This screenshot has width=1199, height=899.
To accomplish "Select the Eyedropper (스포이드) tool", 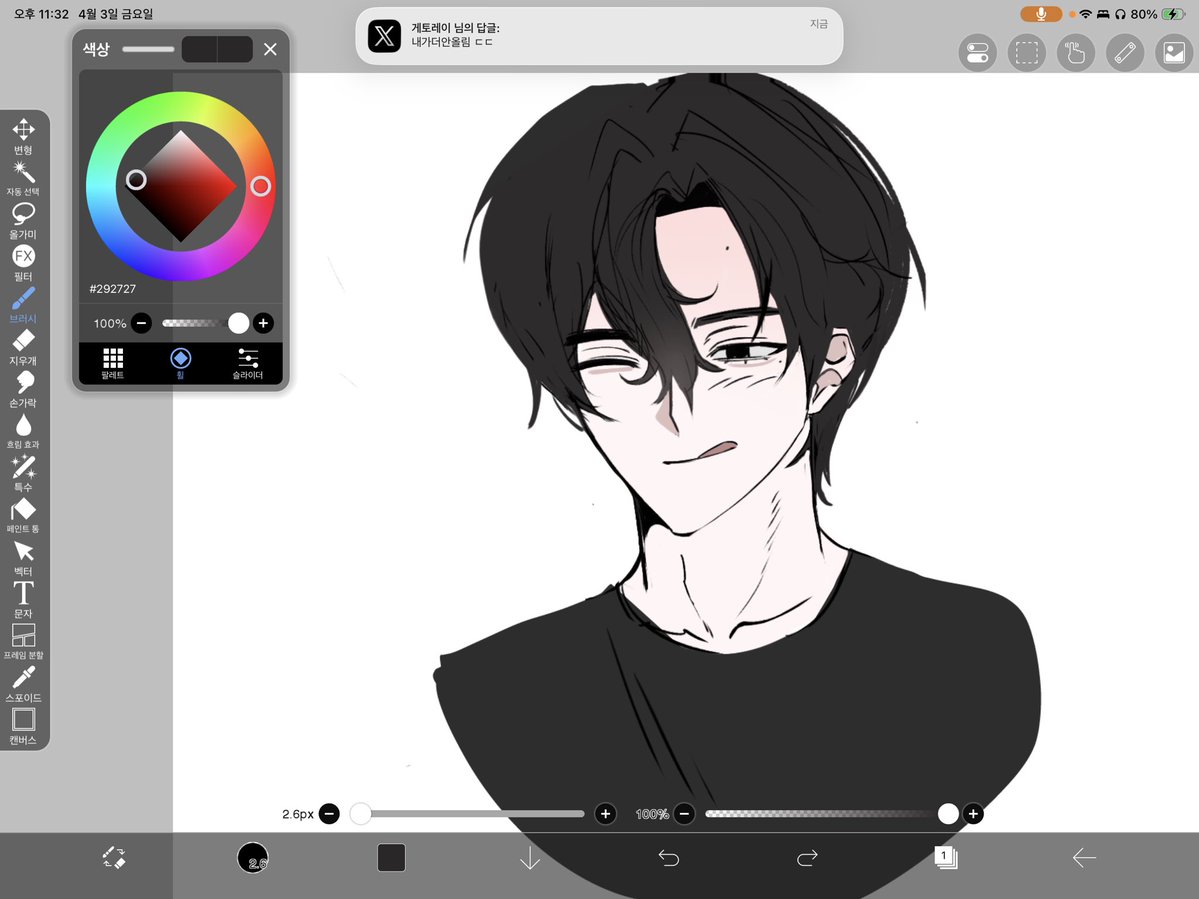I will pyautogui.click(x=23, y=684).
